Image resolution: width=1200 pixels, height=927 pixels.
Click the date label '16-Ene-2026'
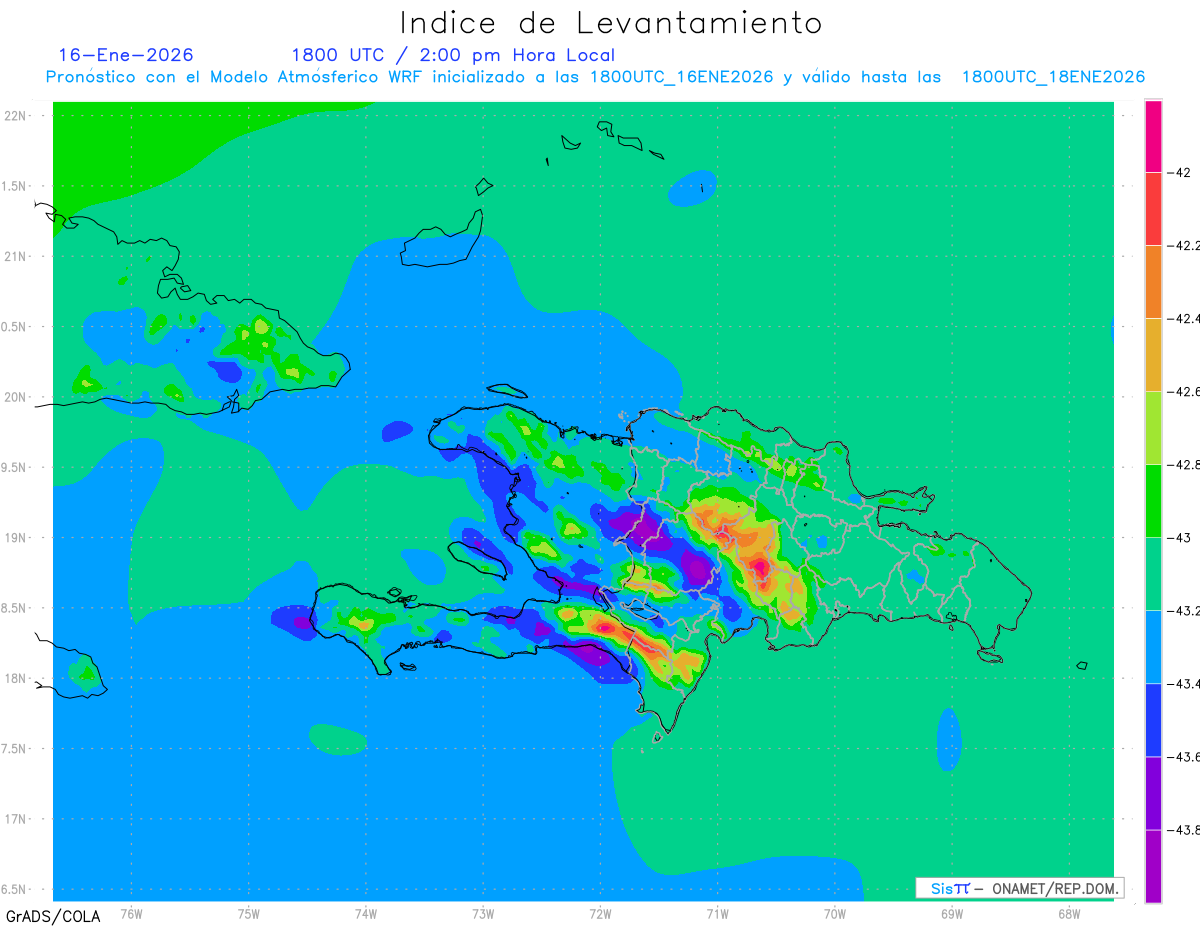point(126,55)
